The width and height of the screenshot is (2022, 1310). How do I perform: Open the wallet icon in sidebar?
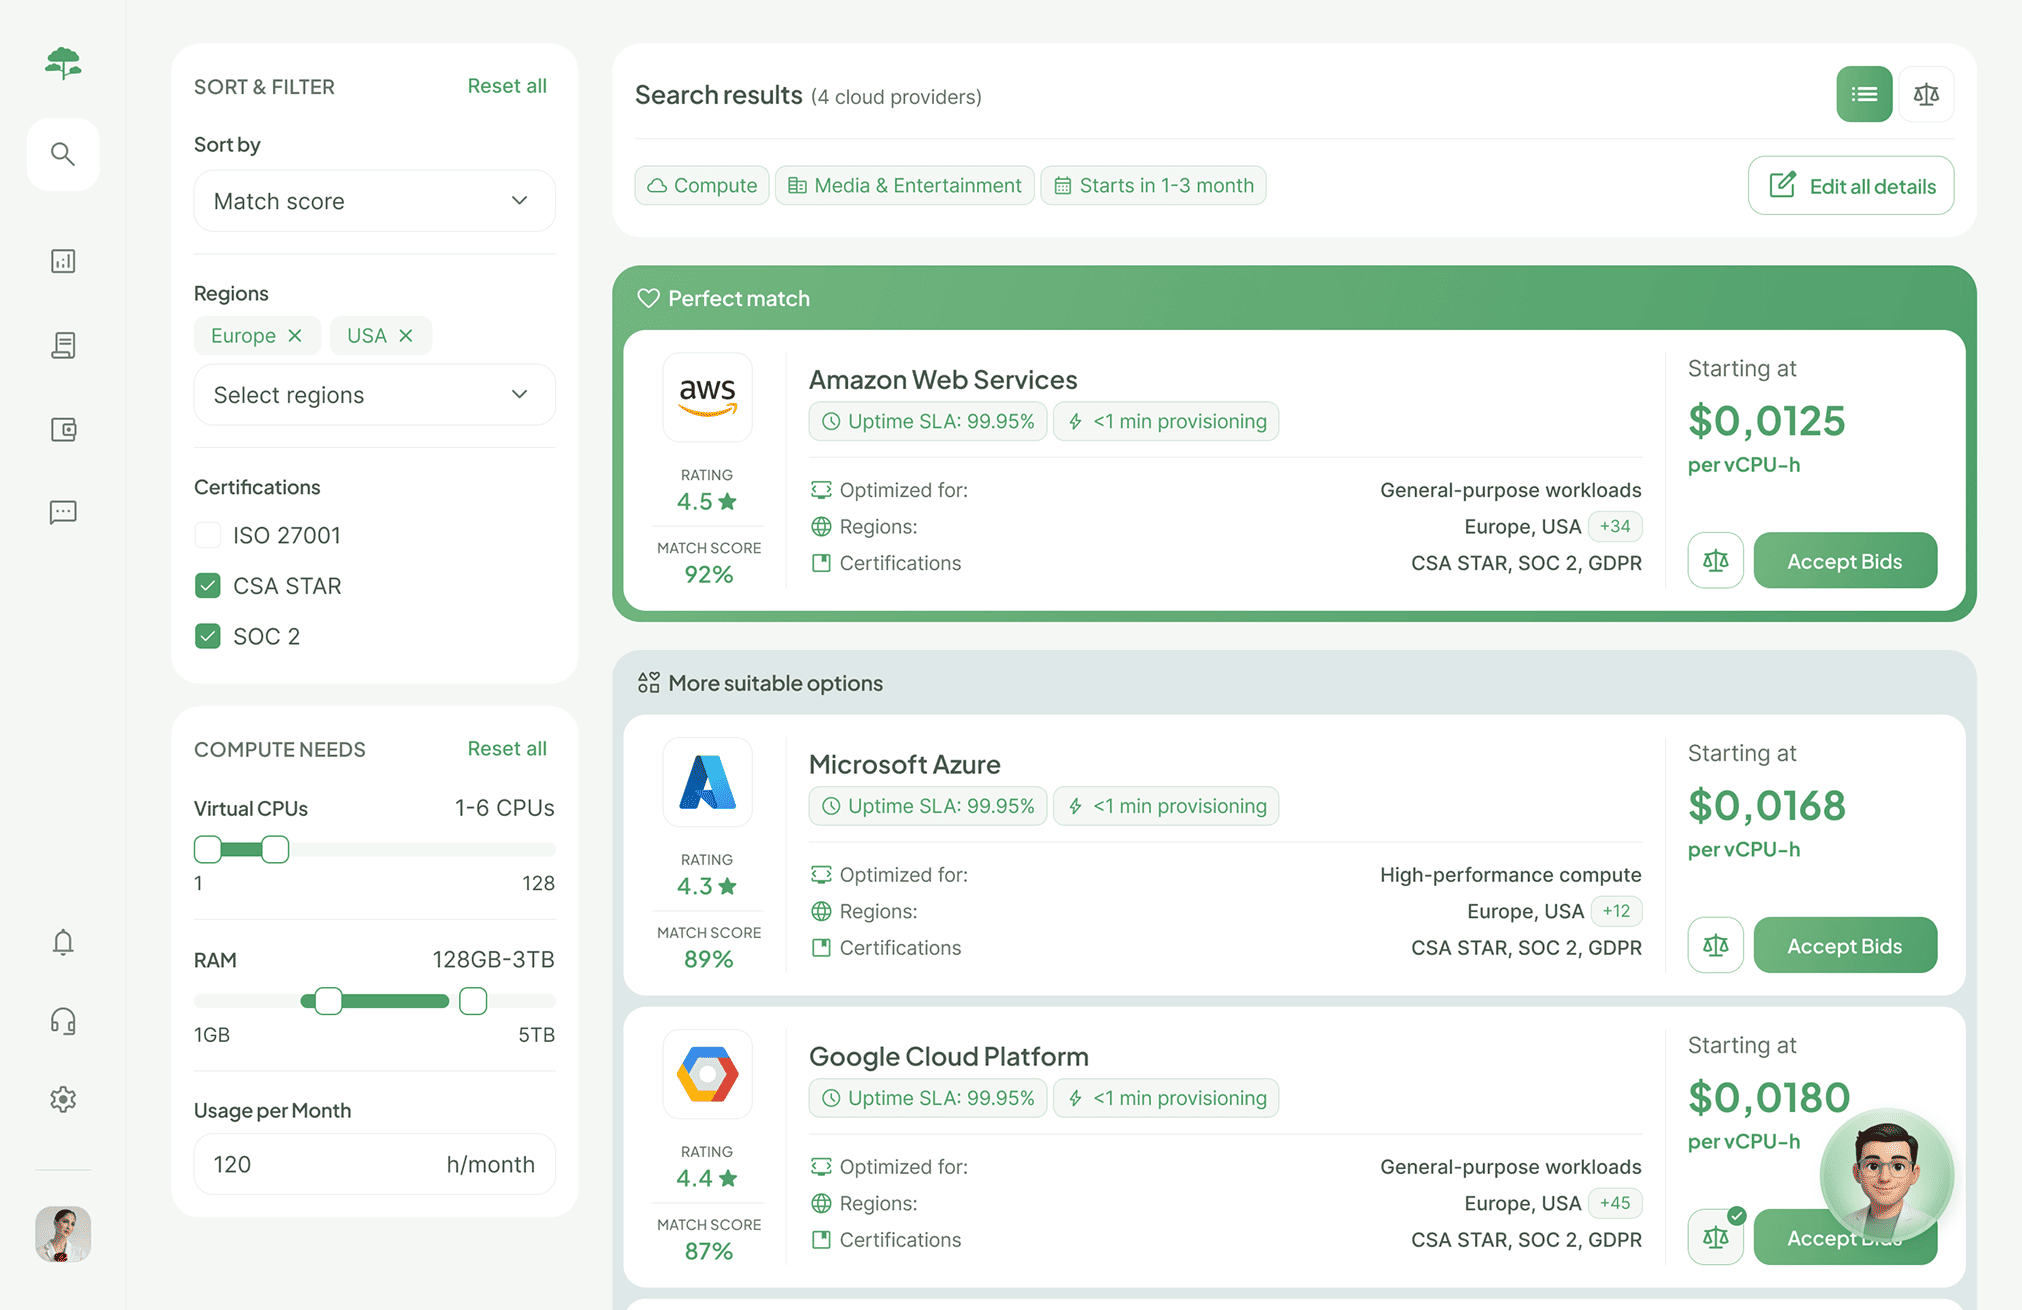pyautogui.click(x=63, y=429)
